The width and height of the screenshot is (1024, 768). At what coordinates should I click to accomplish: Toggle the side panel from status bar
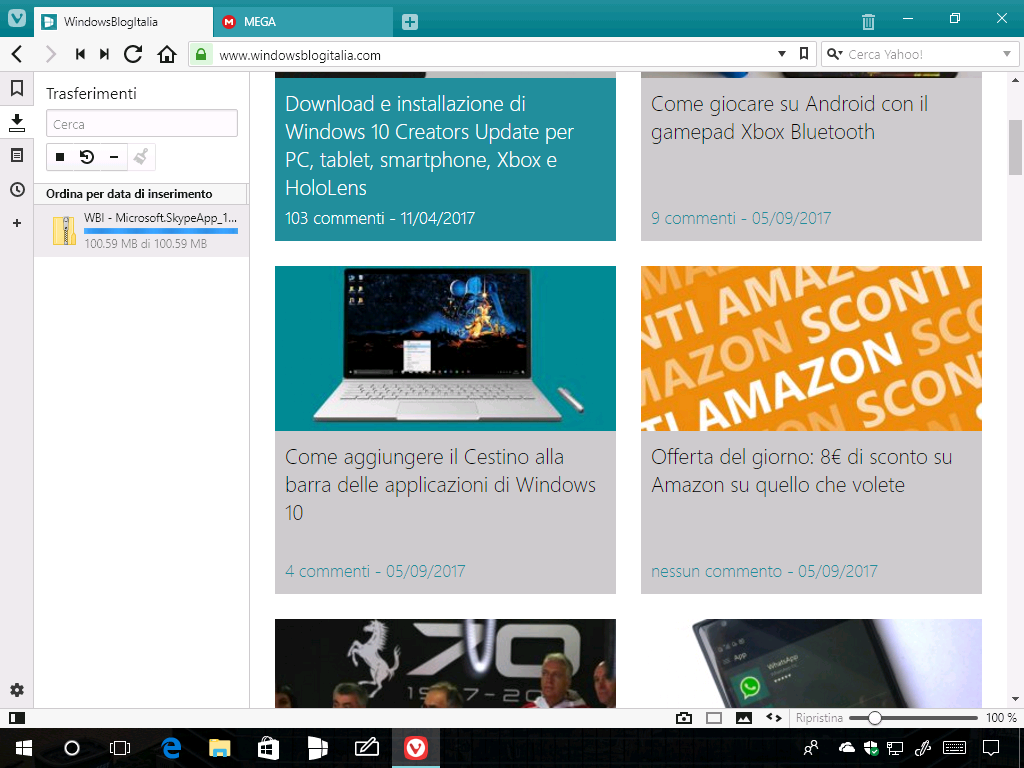pos(17,718)
